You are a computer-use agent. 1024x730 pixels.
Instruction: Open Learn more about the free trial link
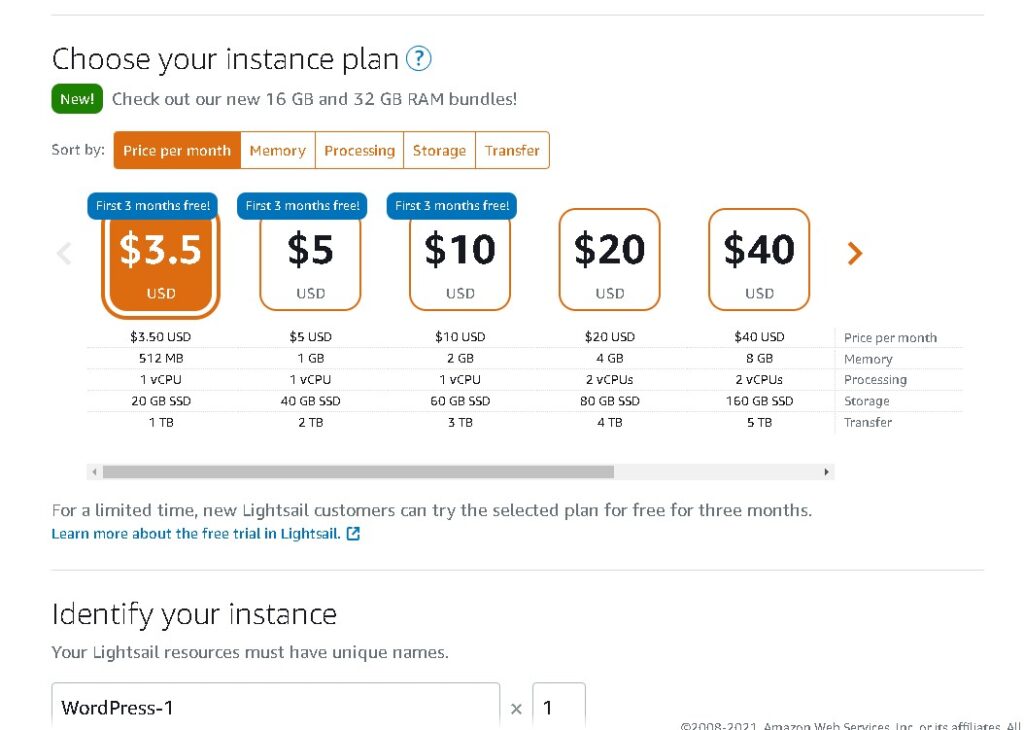(195, 534)
